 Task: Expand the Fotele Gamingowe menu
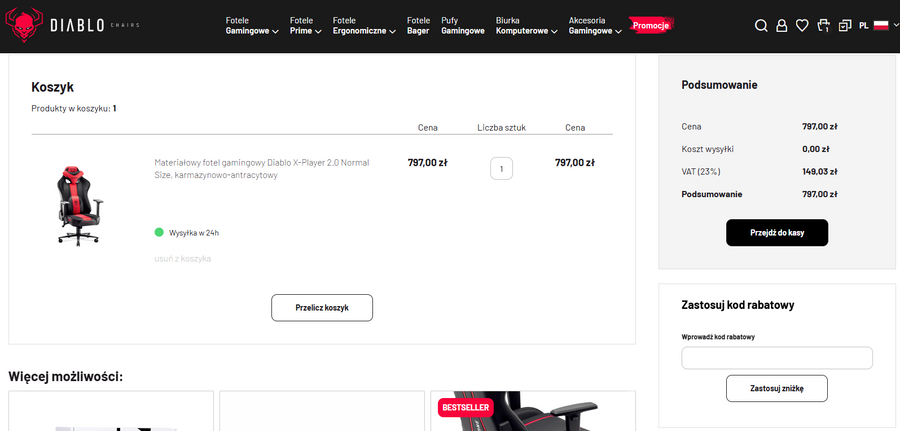point(252,25)
